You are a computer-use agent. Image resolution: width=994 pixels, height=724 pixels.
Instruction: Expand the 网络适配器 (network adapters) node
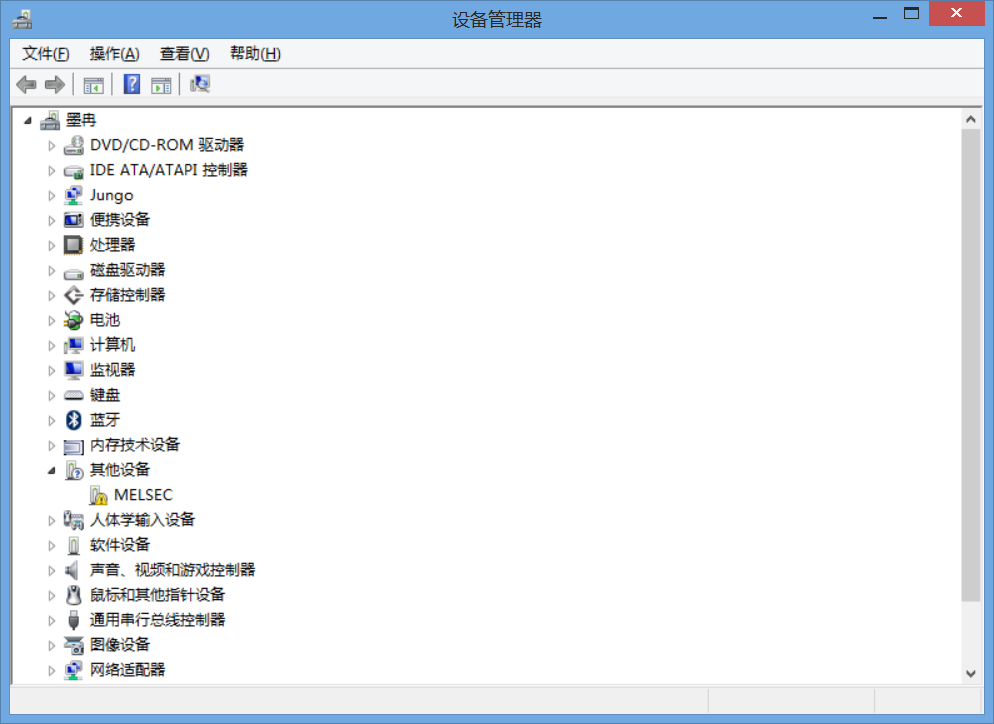(52, 670)
